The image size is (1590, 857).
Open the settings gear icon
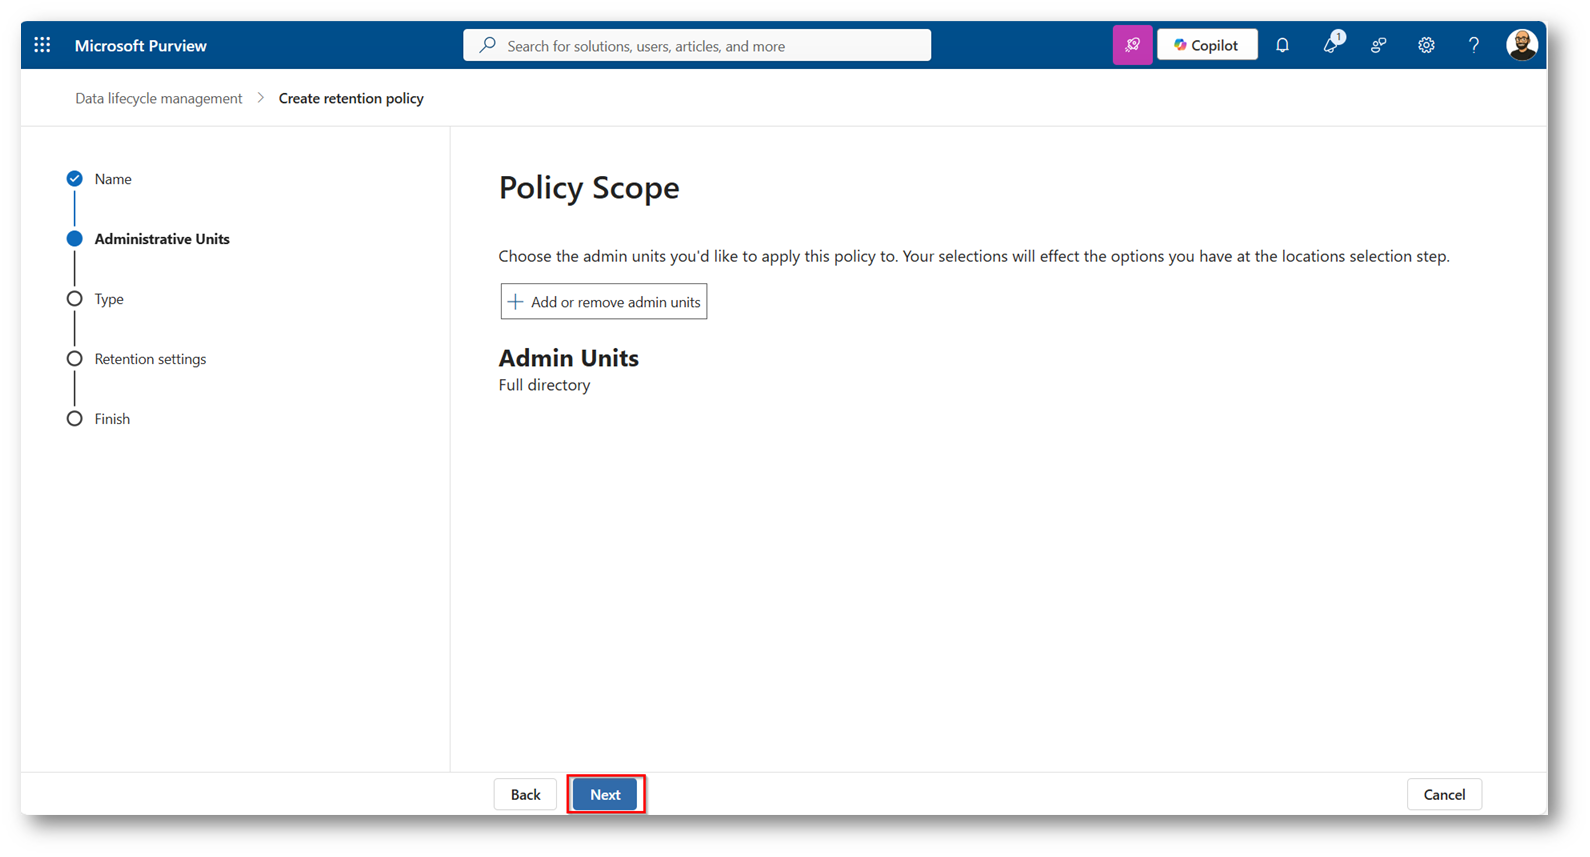pos(1426,45)
